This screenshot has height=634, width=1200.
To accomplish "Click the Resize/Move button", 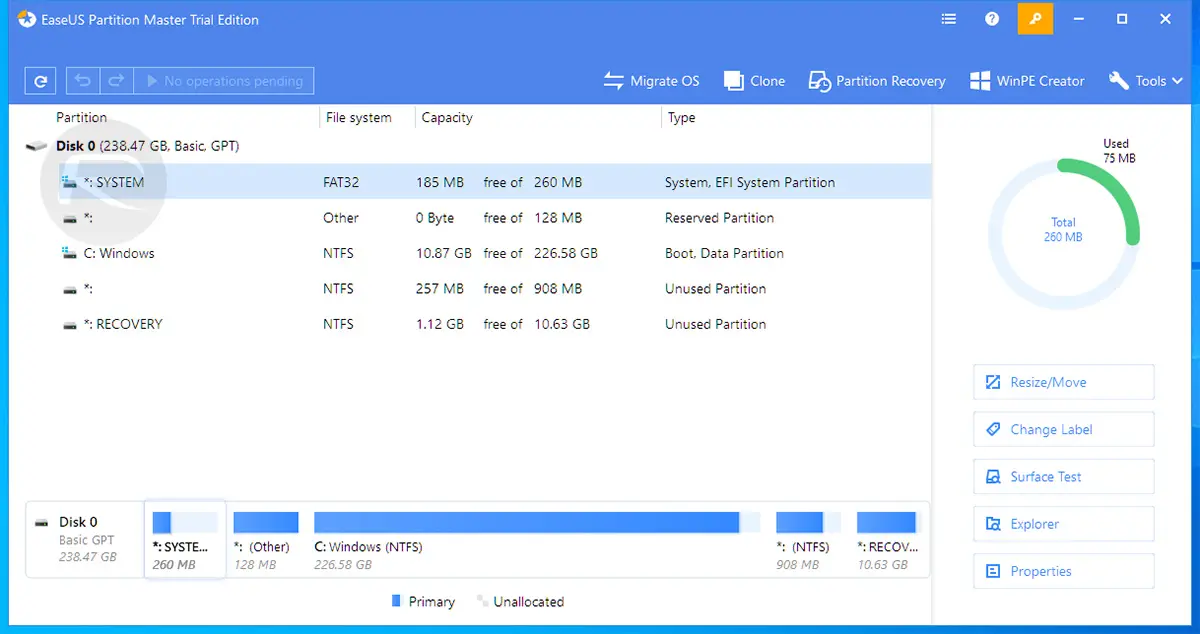I will click(x=1064, y=382).
